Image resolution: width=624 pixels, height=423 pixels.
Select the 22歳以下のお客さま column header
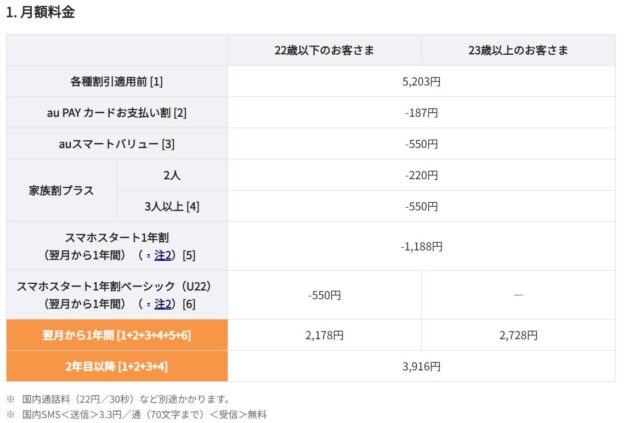(x=324, y=50)
